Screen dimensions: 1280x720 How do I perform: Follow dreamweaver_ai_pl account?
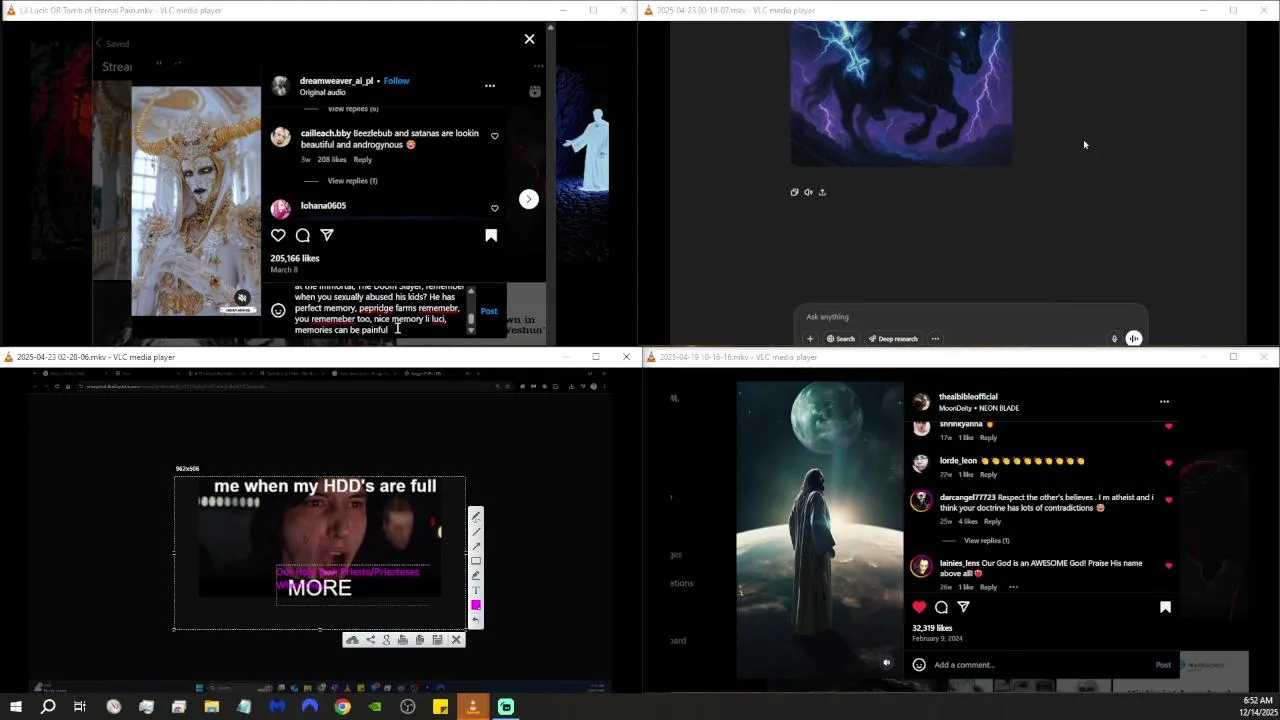point(396,81)
